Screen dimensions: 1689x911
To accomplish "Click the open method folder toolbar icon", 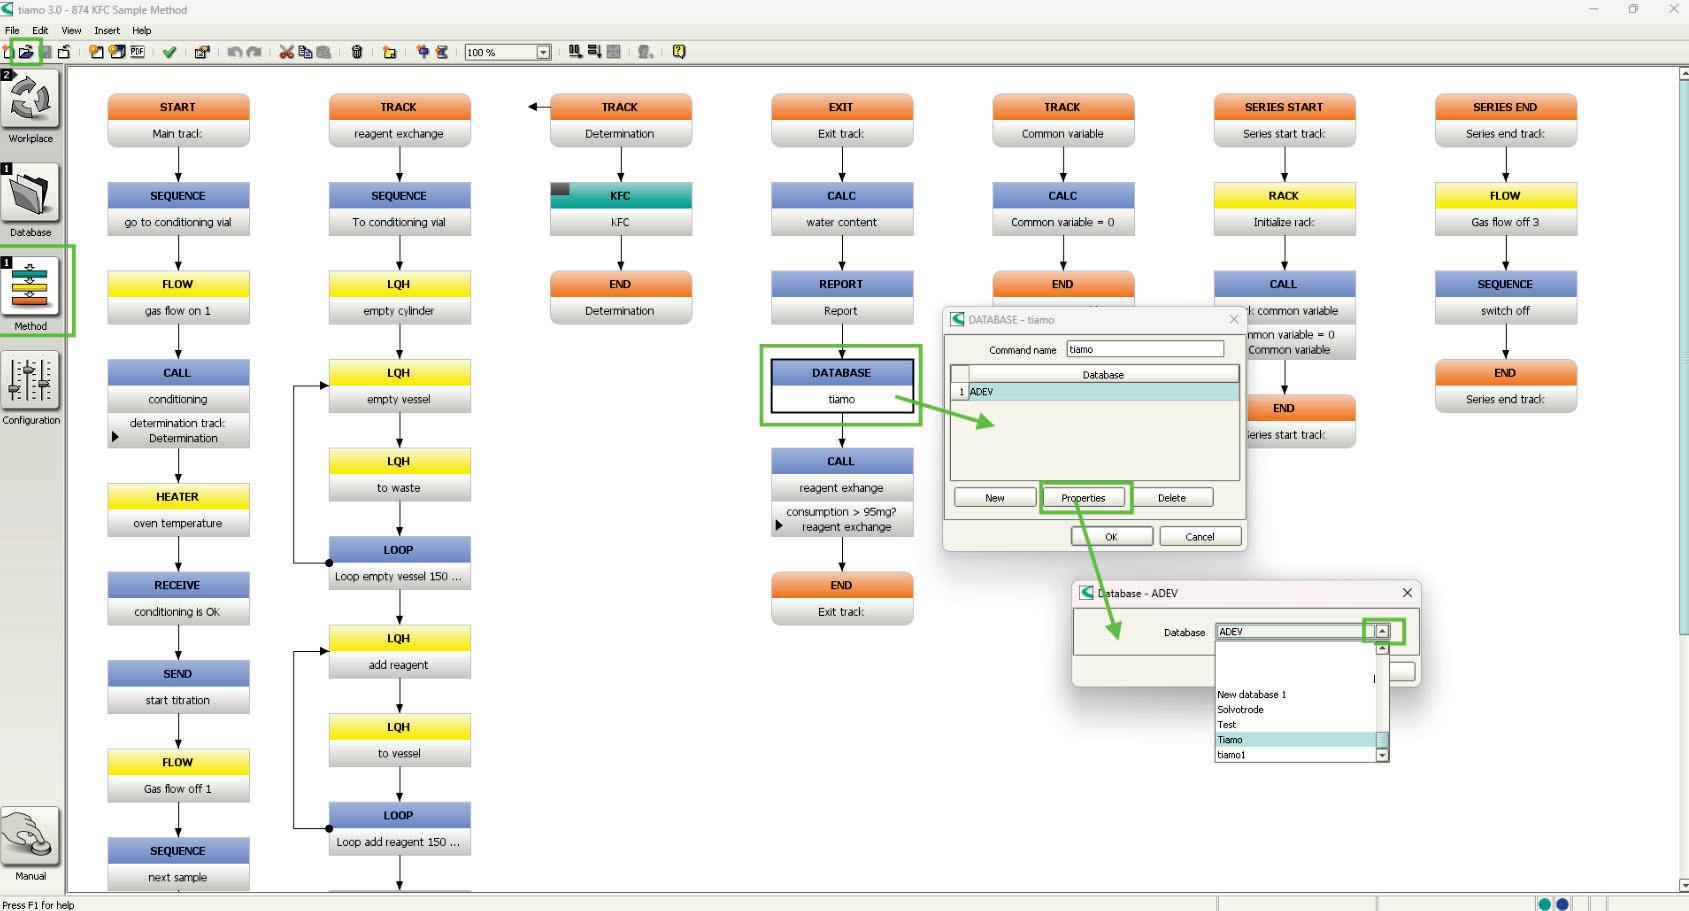I will [x=26, y=52].
